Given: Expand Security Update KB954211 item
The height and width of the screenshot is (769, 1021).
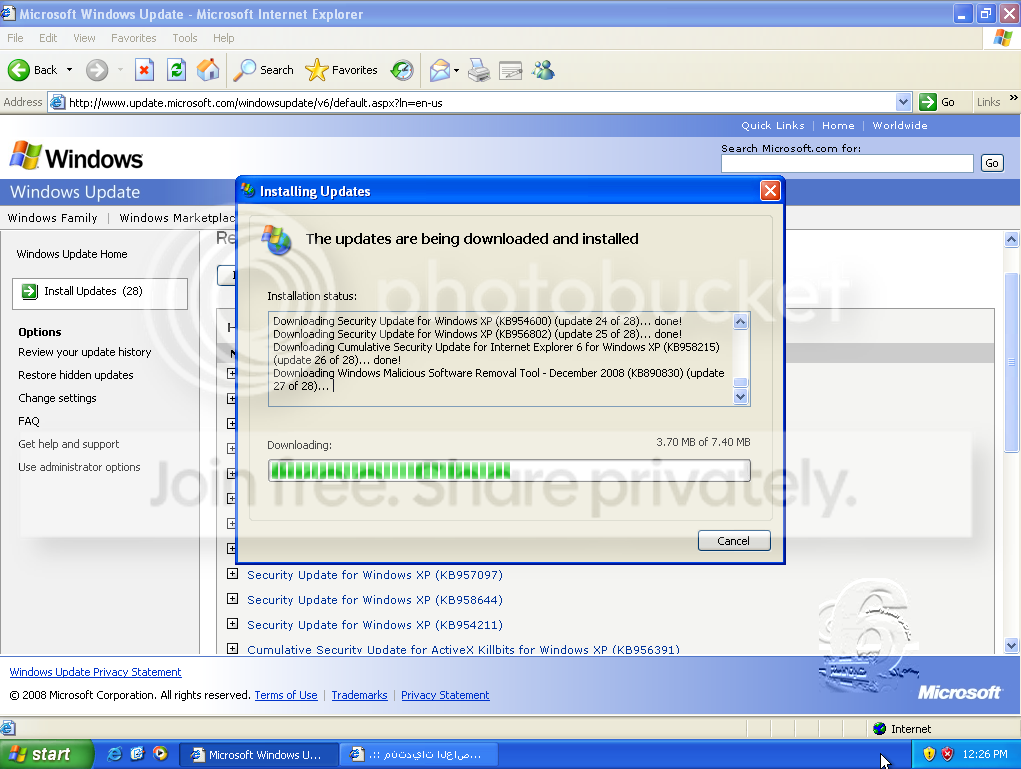Looking at the screenshot, I should (232, 623).
